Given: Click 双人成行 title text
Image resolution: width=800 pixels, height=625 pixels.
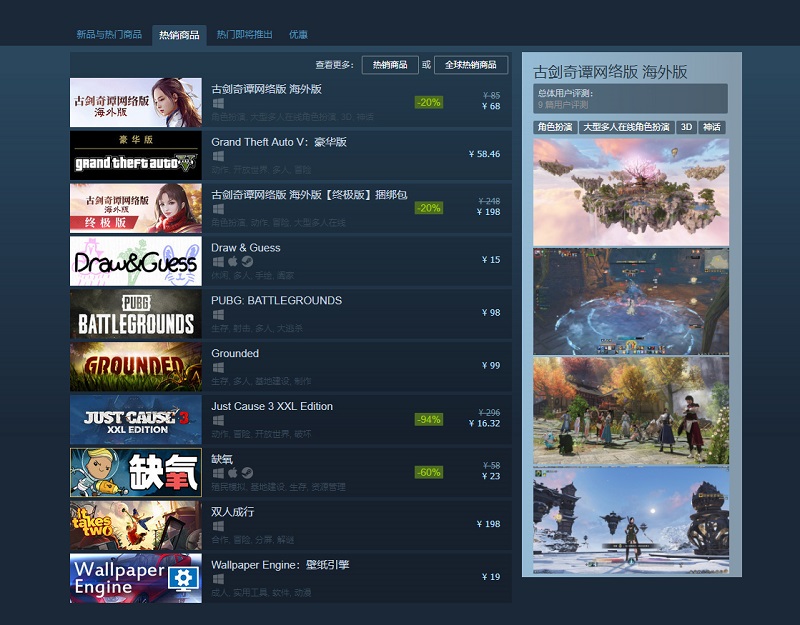Looking at the screenshot, I should pyautogui.click(x=233, y=512).
